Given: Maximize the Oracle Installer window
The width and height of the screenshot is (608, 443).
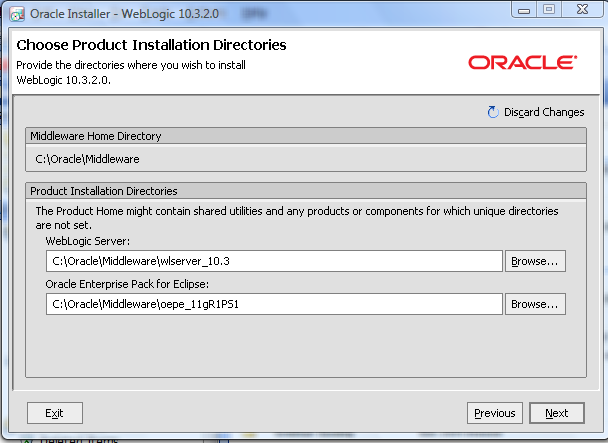Looking at the screenshot, I should (x=549, y=9).
